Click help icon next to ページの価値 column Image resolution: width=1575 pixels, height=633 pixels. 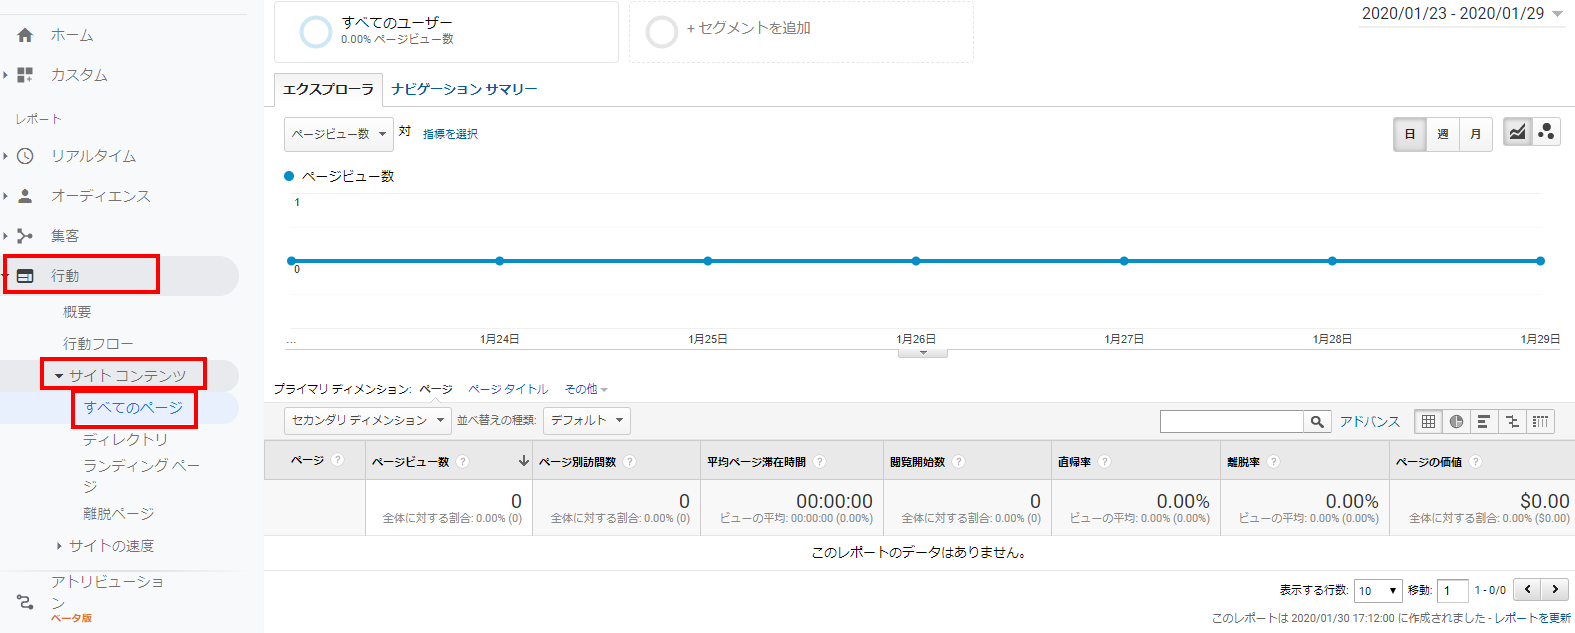1475,462
